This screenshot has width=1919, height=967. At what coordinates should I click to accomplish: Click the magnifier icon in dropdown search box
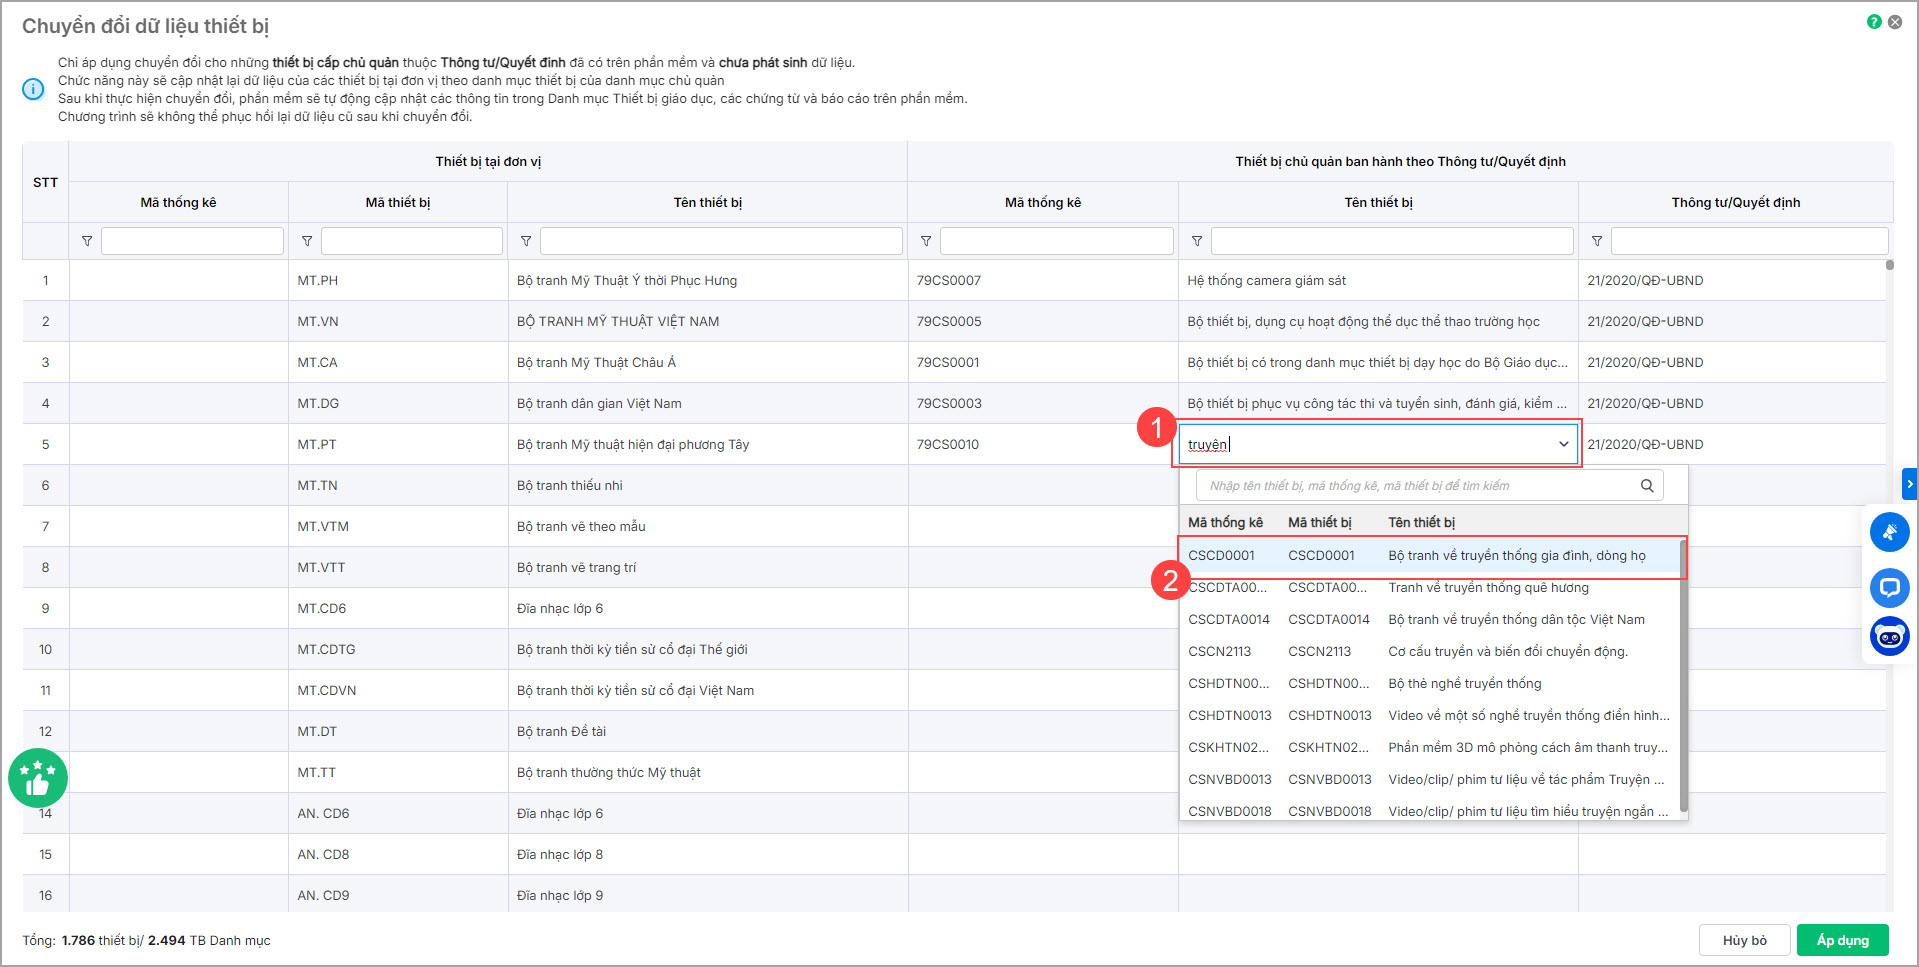[1647, 486]
